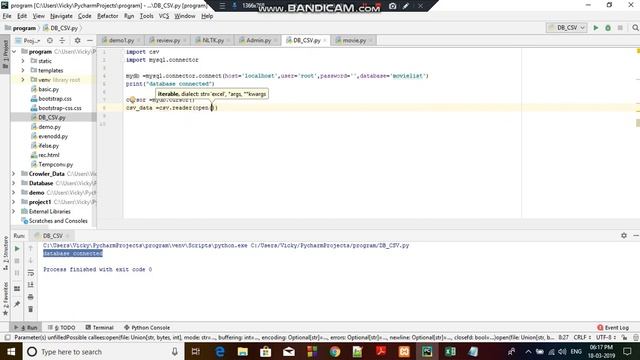
Task: Click the bottom-left tool windows toggle icon
Action: (x=7, y=338)
